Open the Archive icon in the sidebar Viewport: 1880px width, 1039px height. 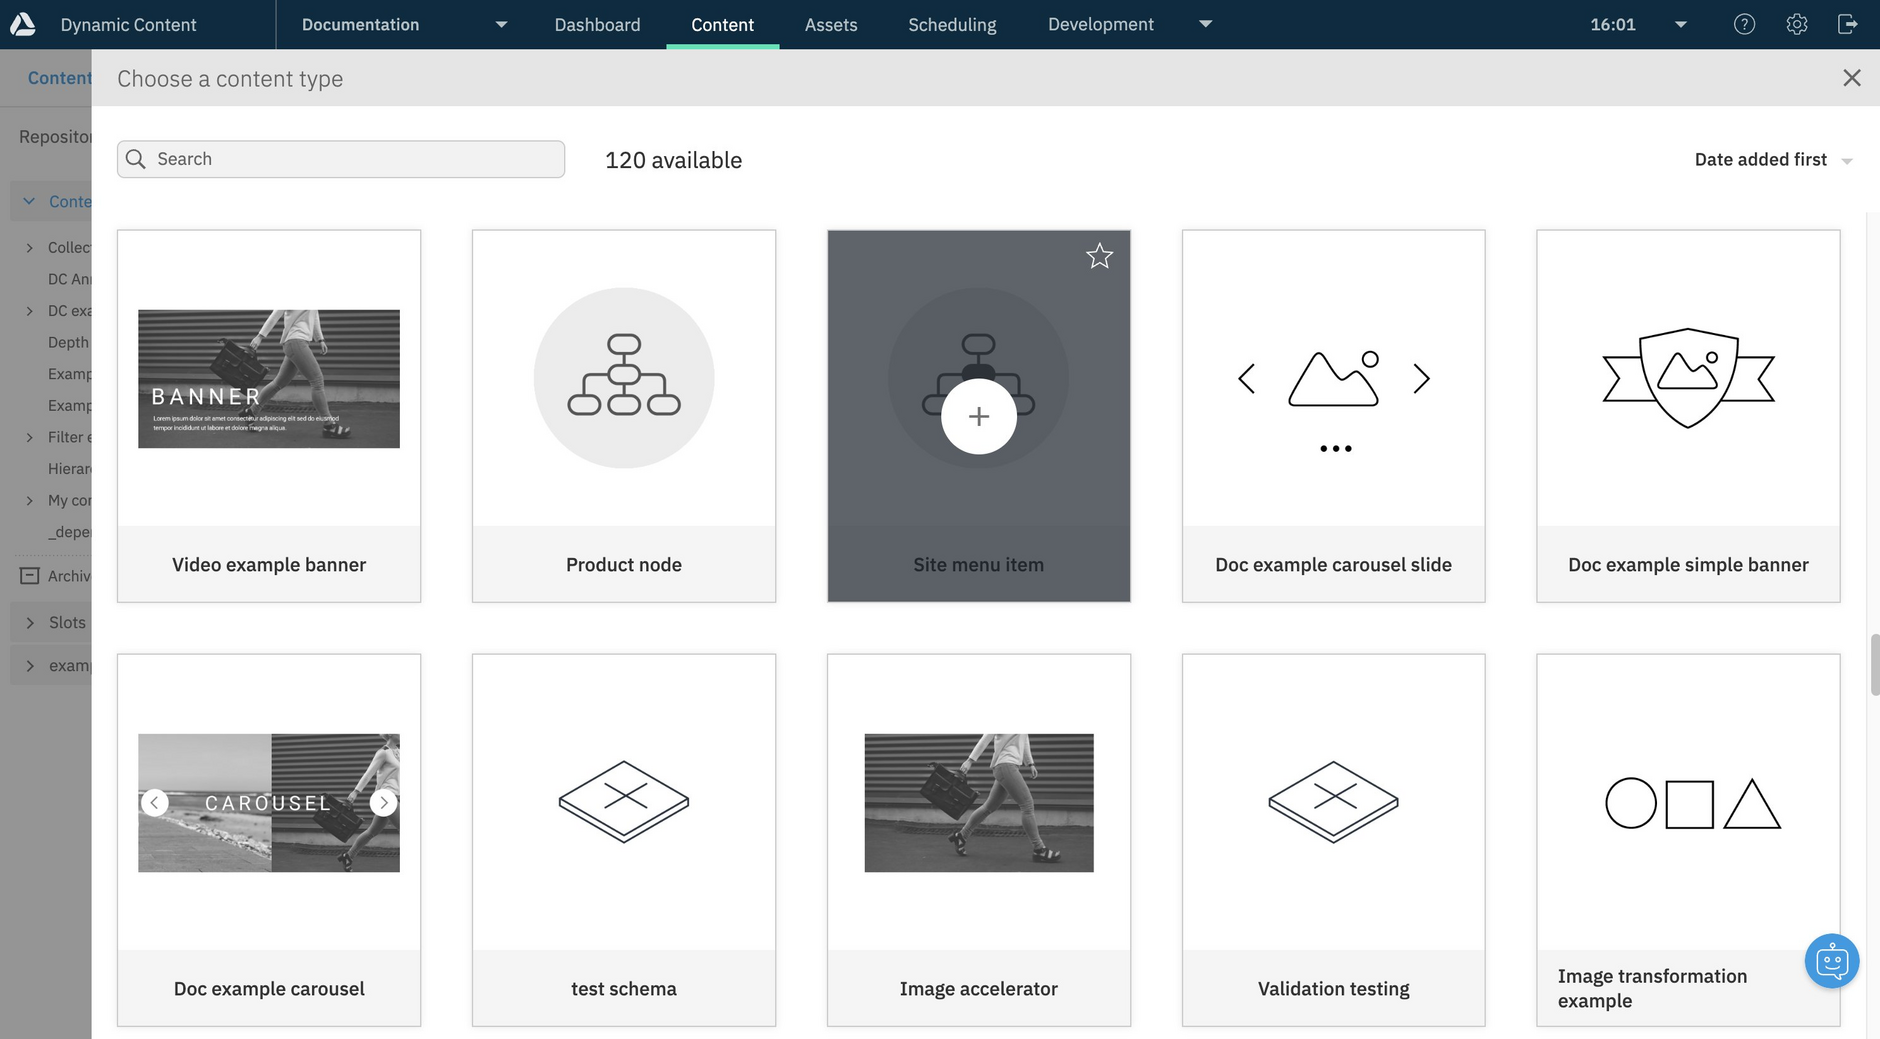(x=28, y=575)
